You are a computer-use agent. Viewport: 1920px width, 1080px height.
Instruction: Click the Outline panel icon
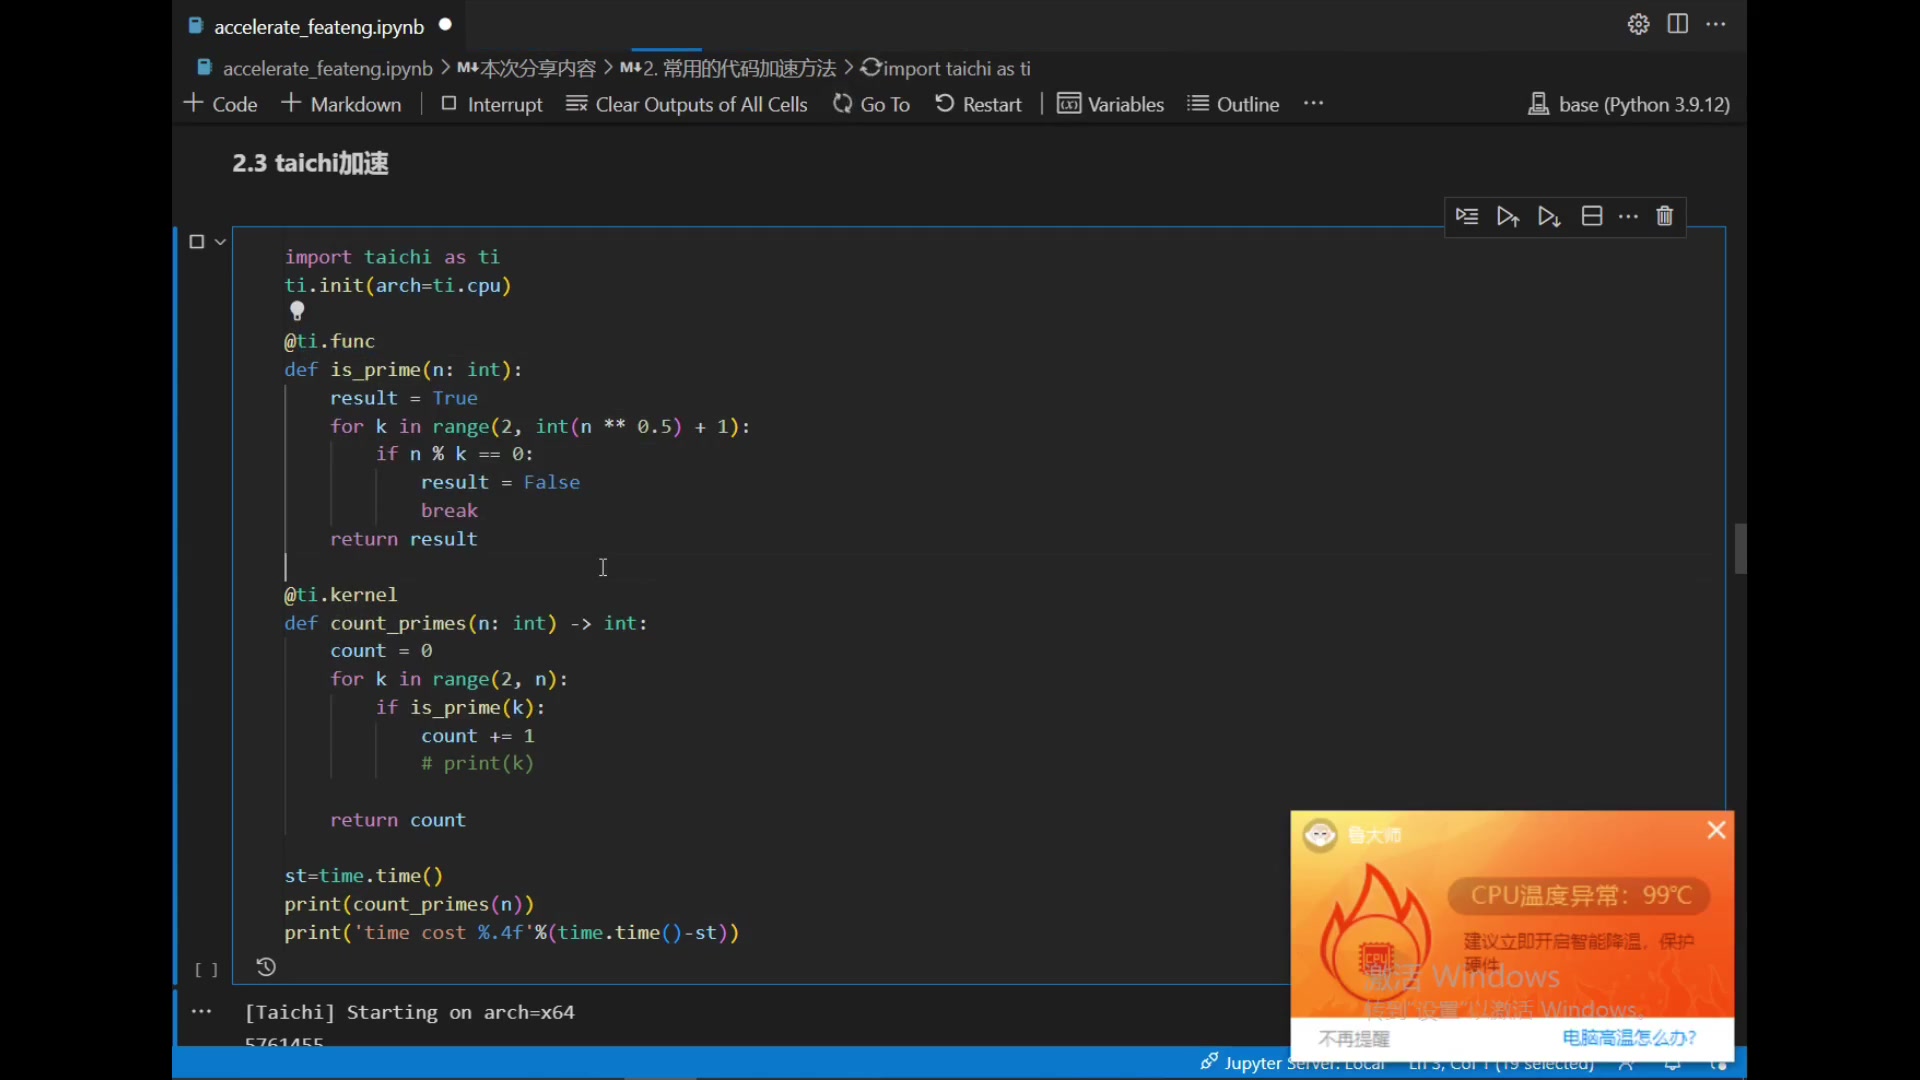[x=1201, y=103]
